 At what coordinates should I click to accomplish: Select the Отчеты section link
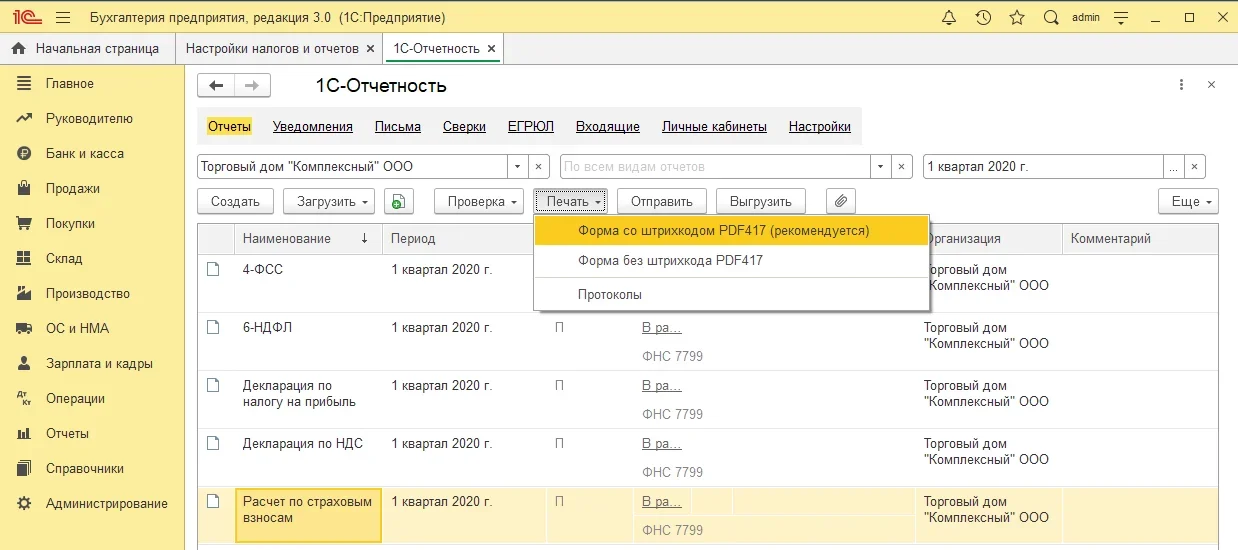229,126
